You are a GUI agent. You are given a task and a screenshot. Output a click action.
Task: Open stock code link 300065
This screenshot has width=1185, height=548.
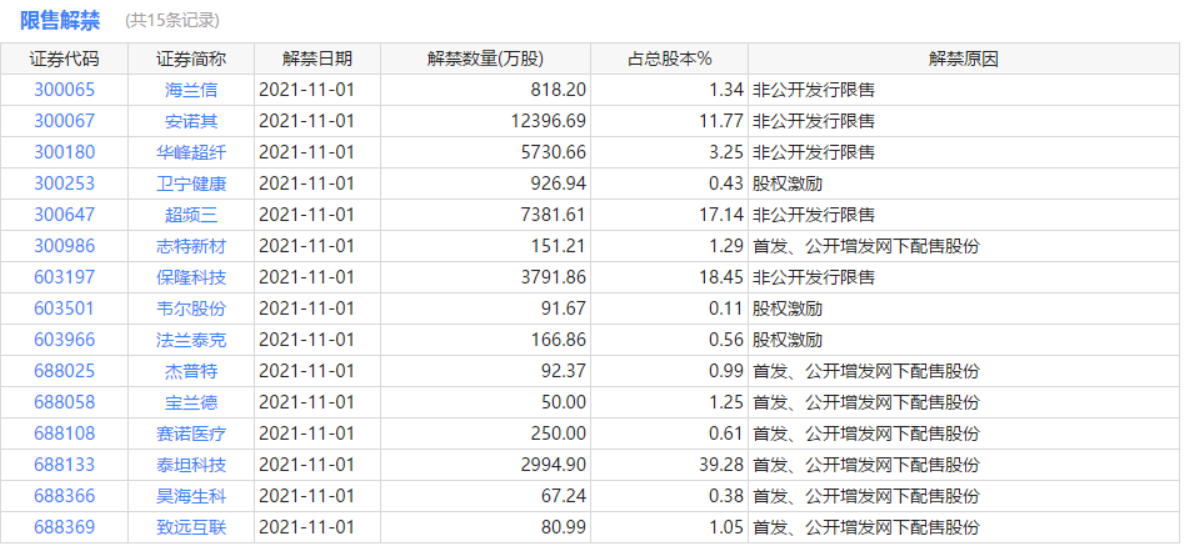tap(64, 90)
